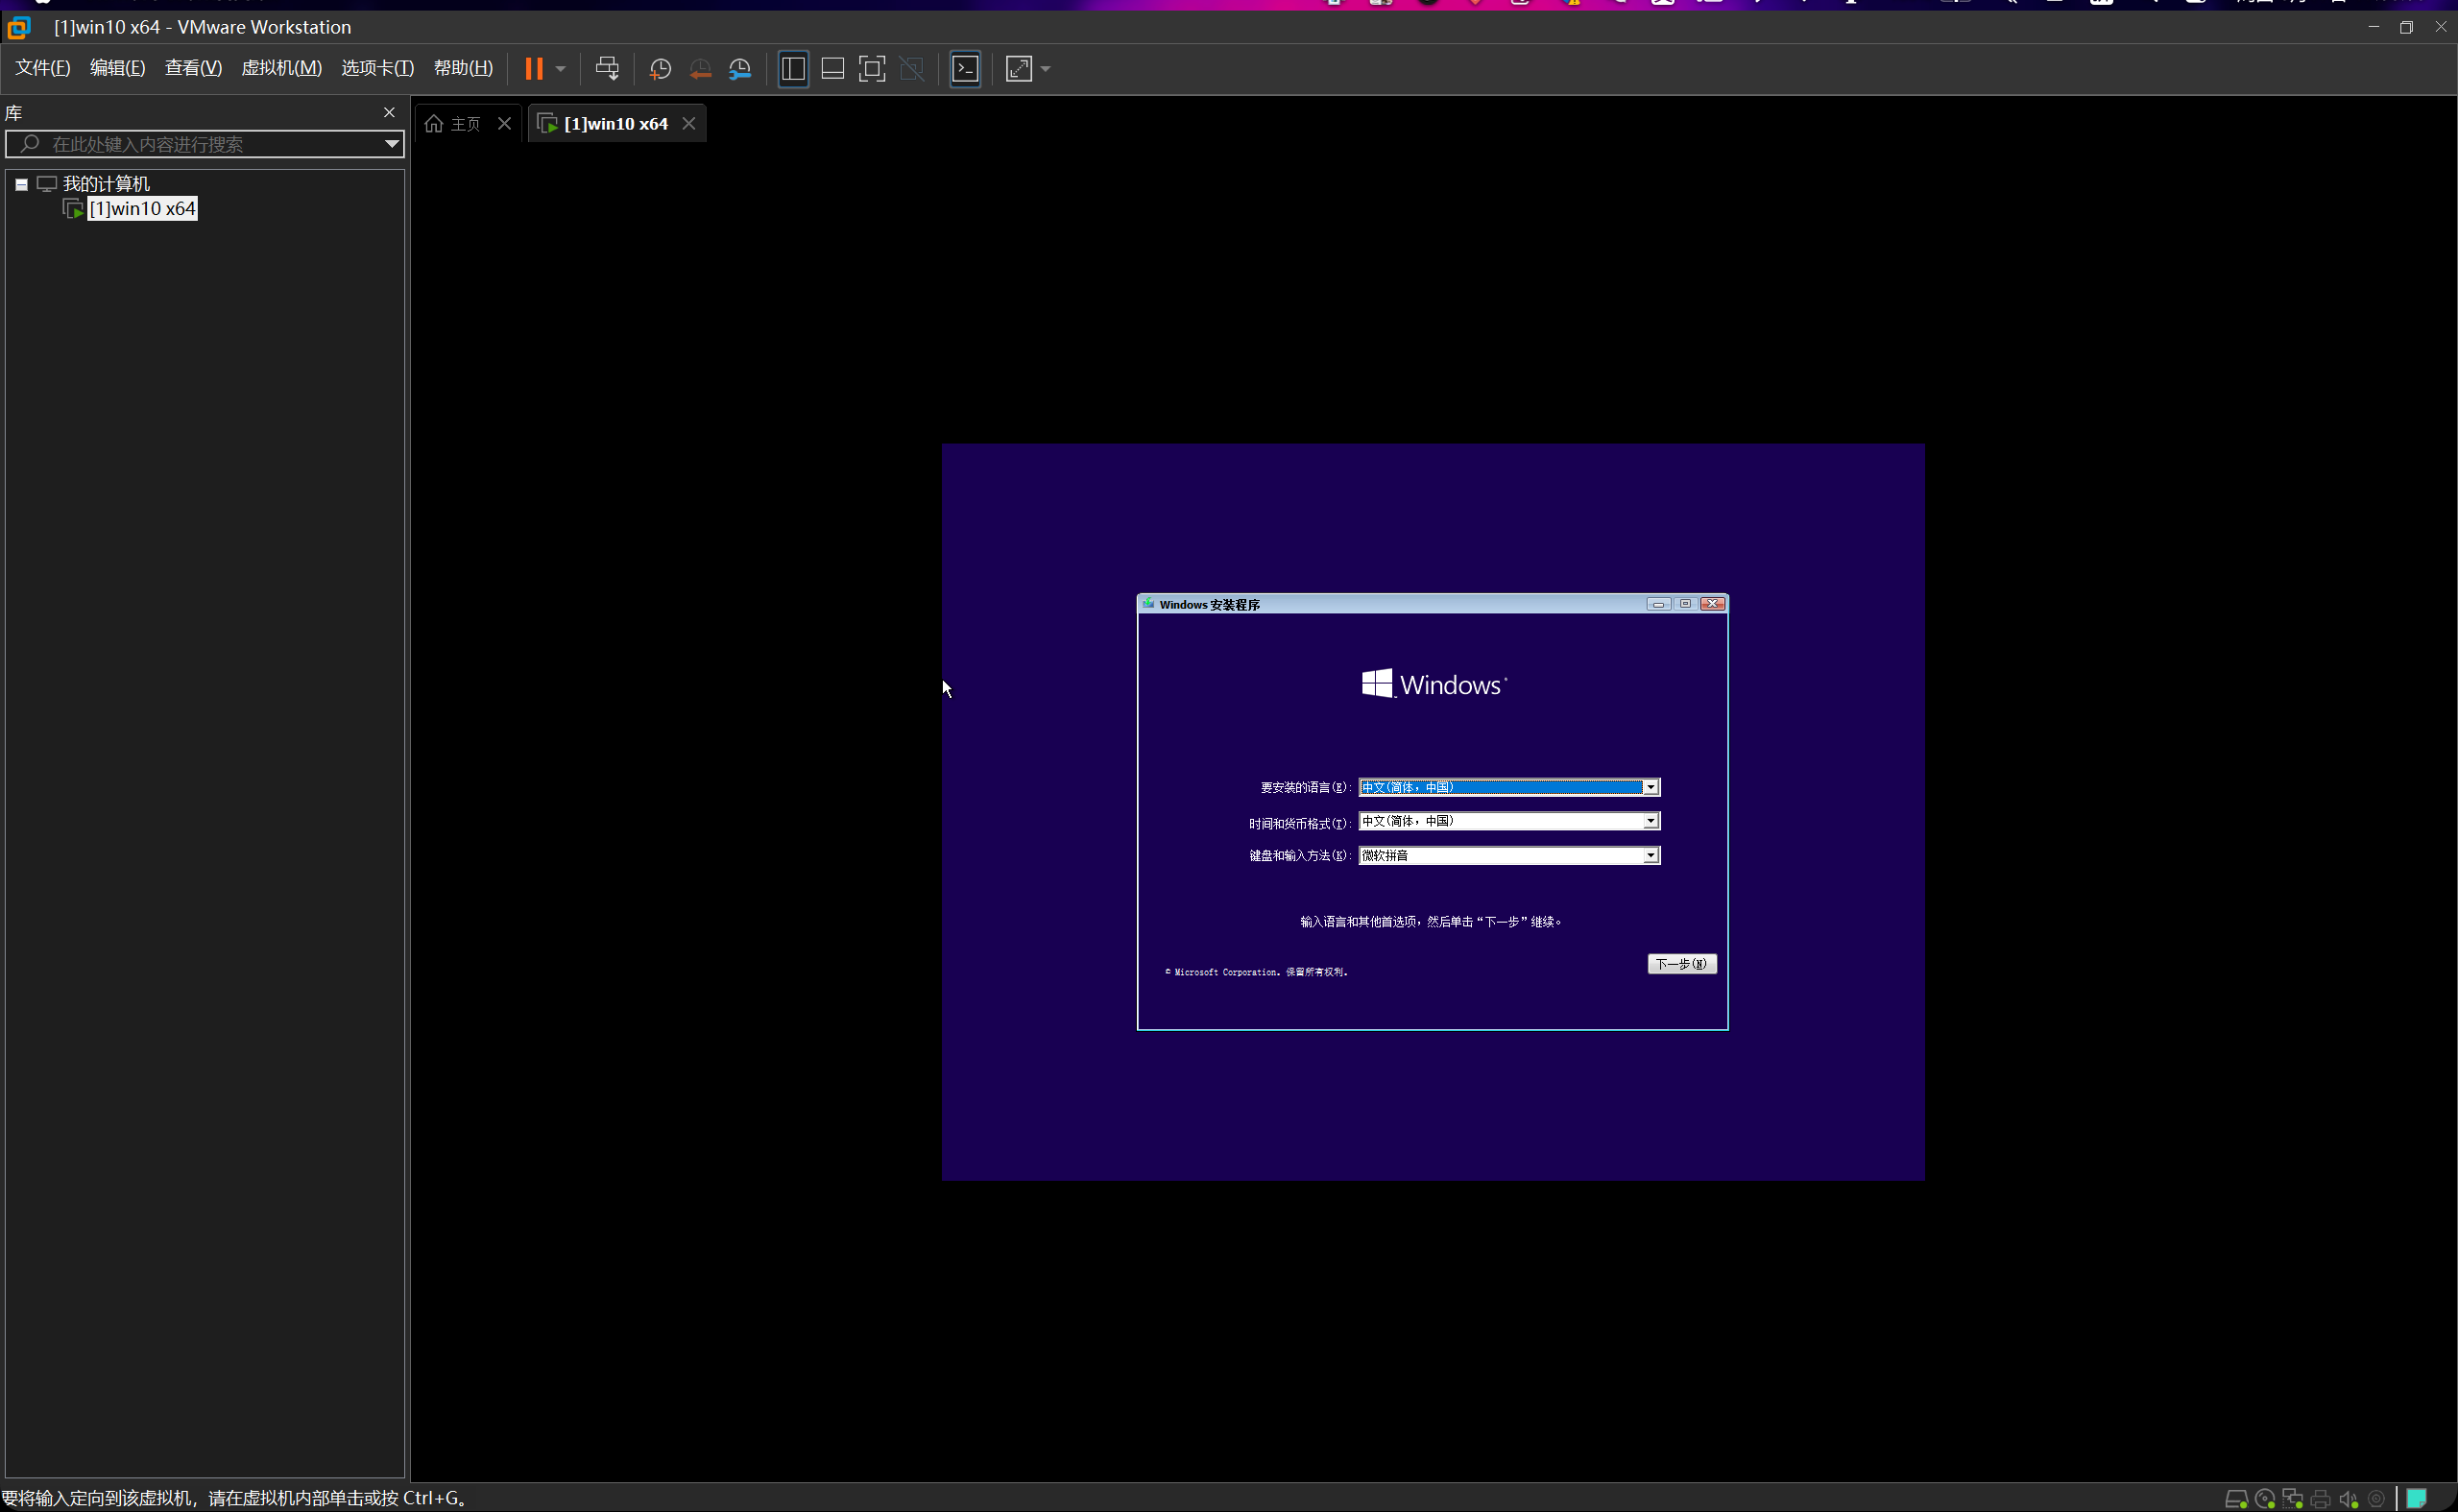Viewport: 2458px width, 1512px height.
Task: Click the network adapter status bar icon
Action: pos(2293,1499)
